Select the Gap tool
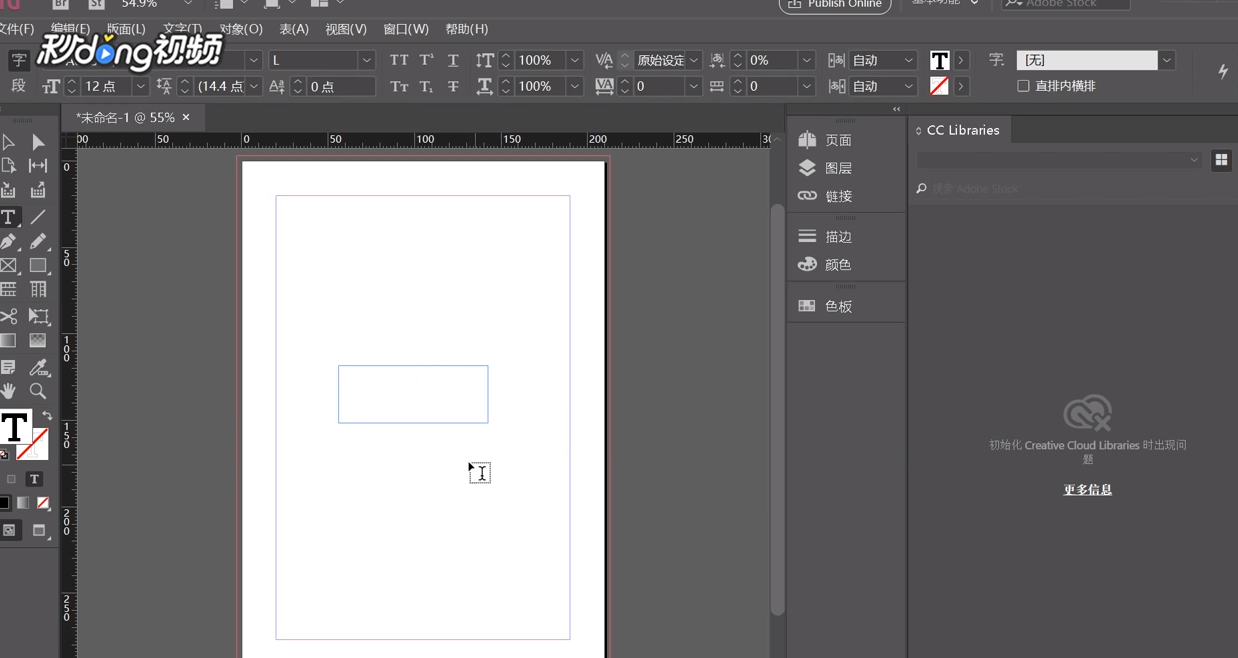 point(38,166)
